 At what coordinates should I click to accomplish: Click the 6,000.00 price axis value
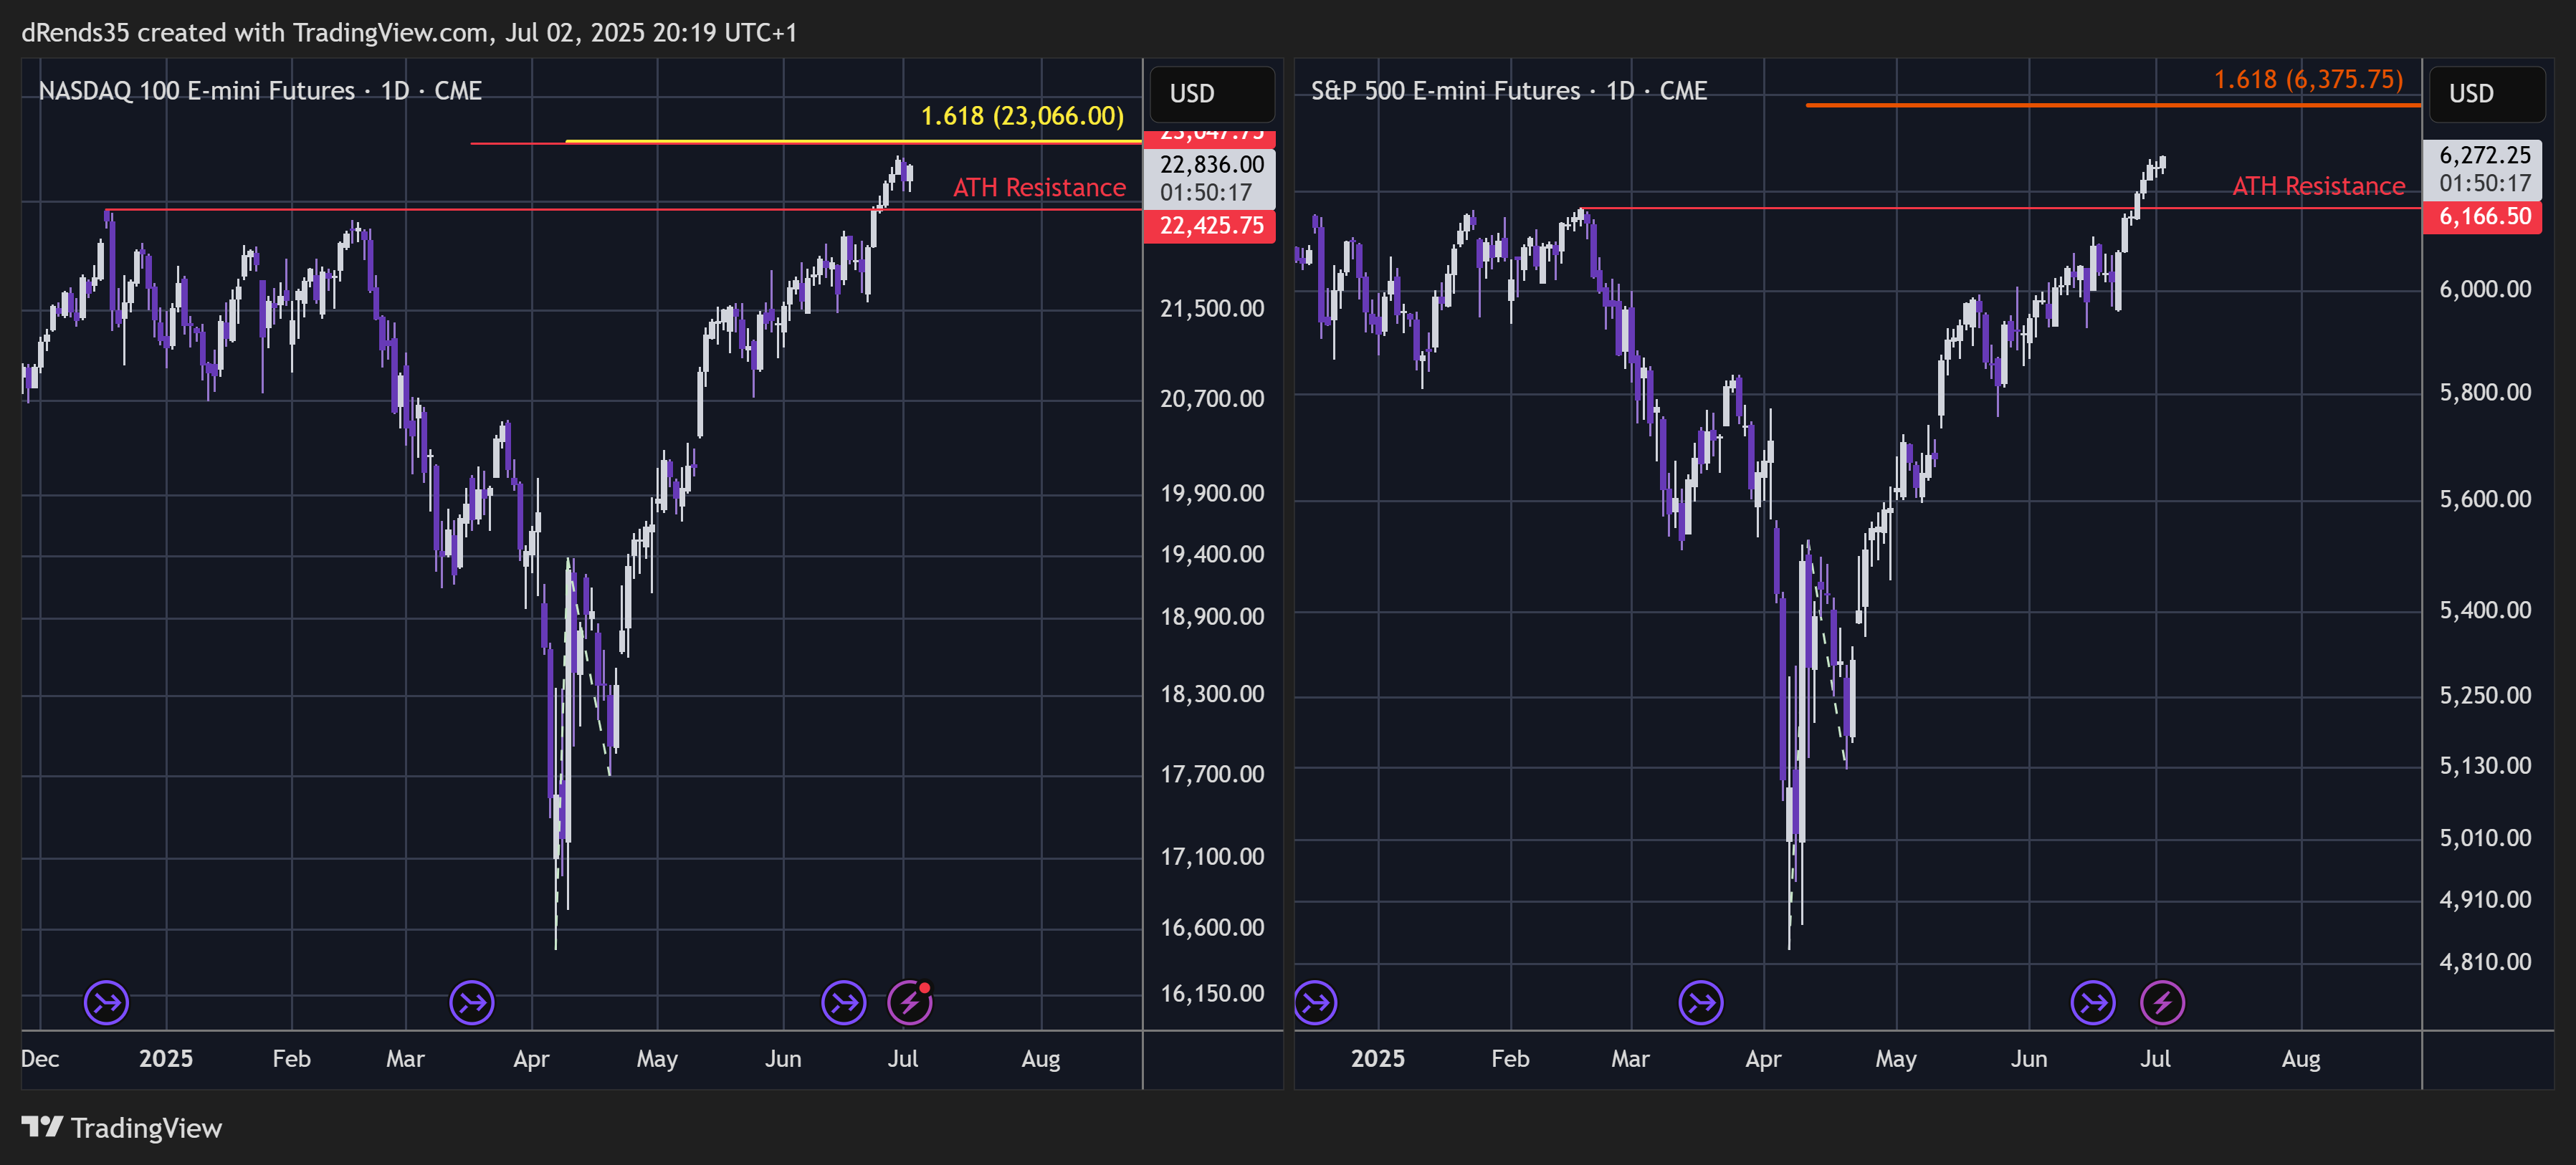(x=2485, y=290)
